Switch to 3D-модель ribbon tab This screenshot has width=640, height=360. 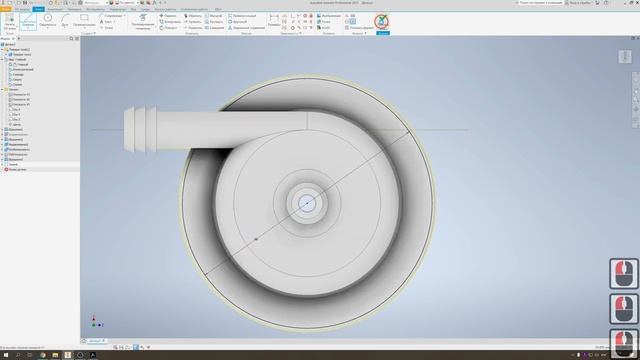point(22,9)
